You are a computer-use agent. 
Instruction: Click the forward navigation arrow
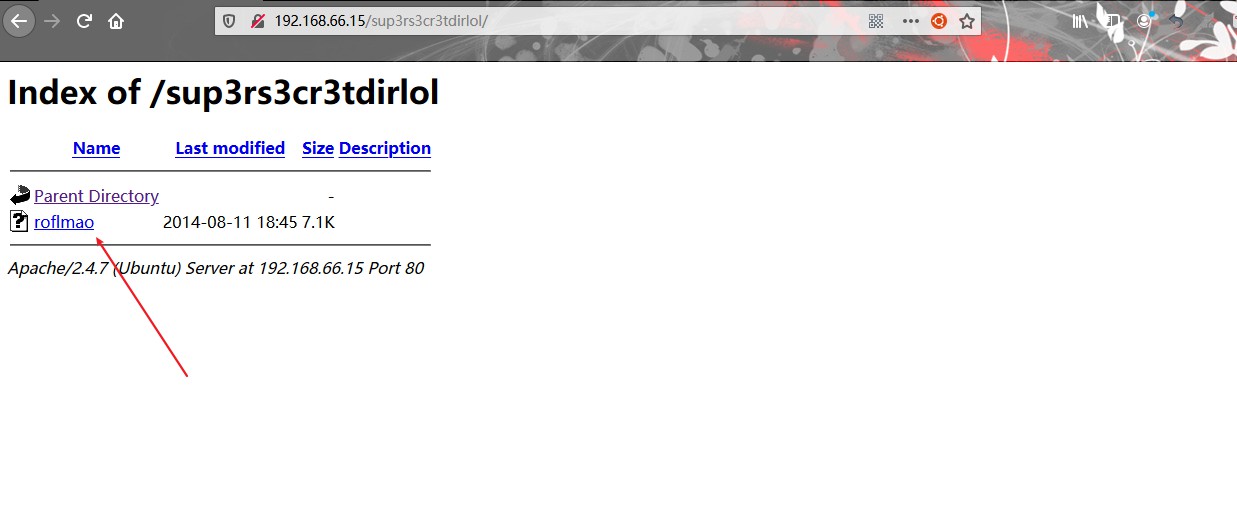click(x=52, y=21)
